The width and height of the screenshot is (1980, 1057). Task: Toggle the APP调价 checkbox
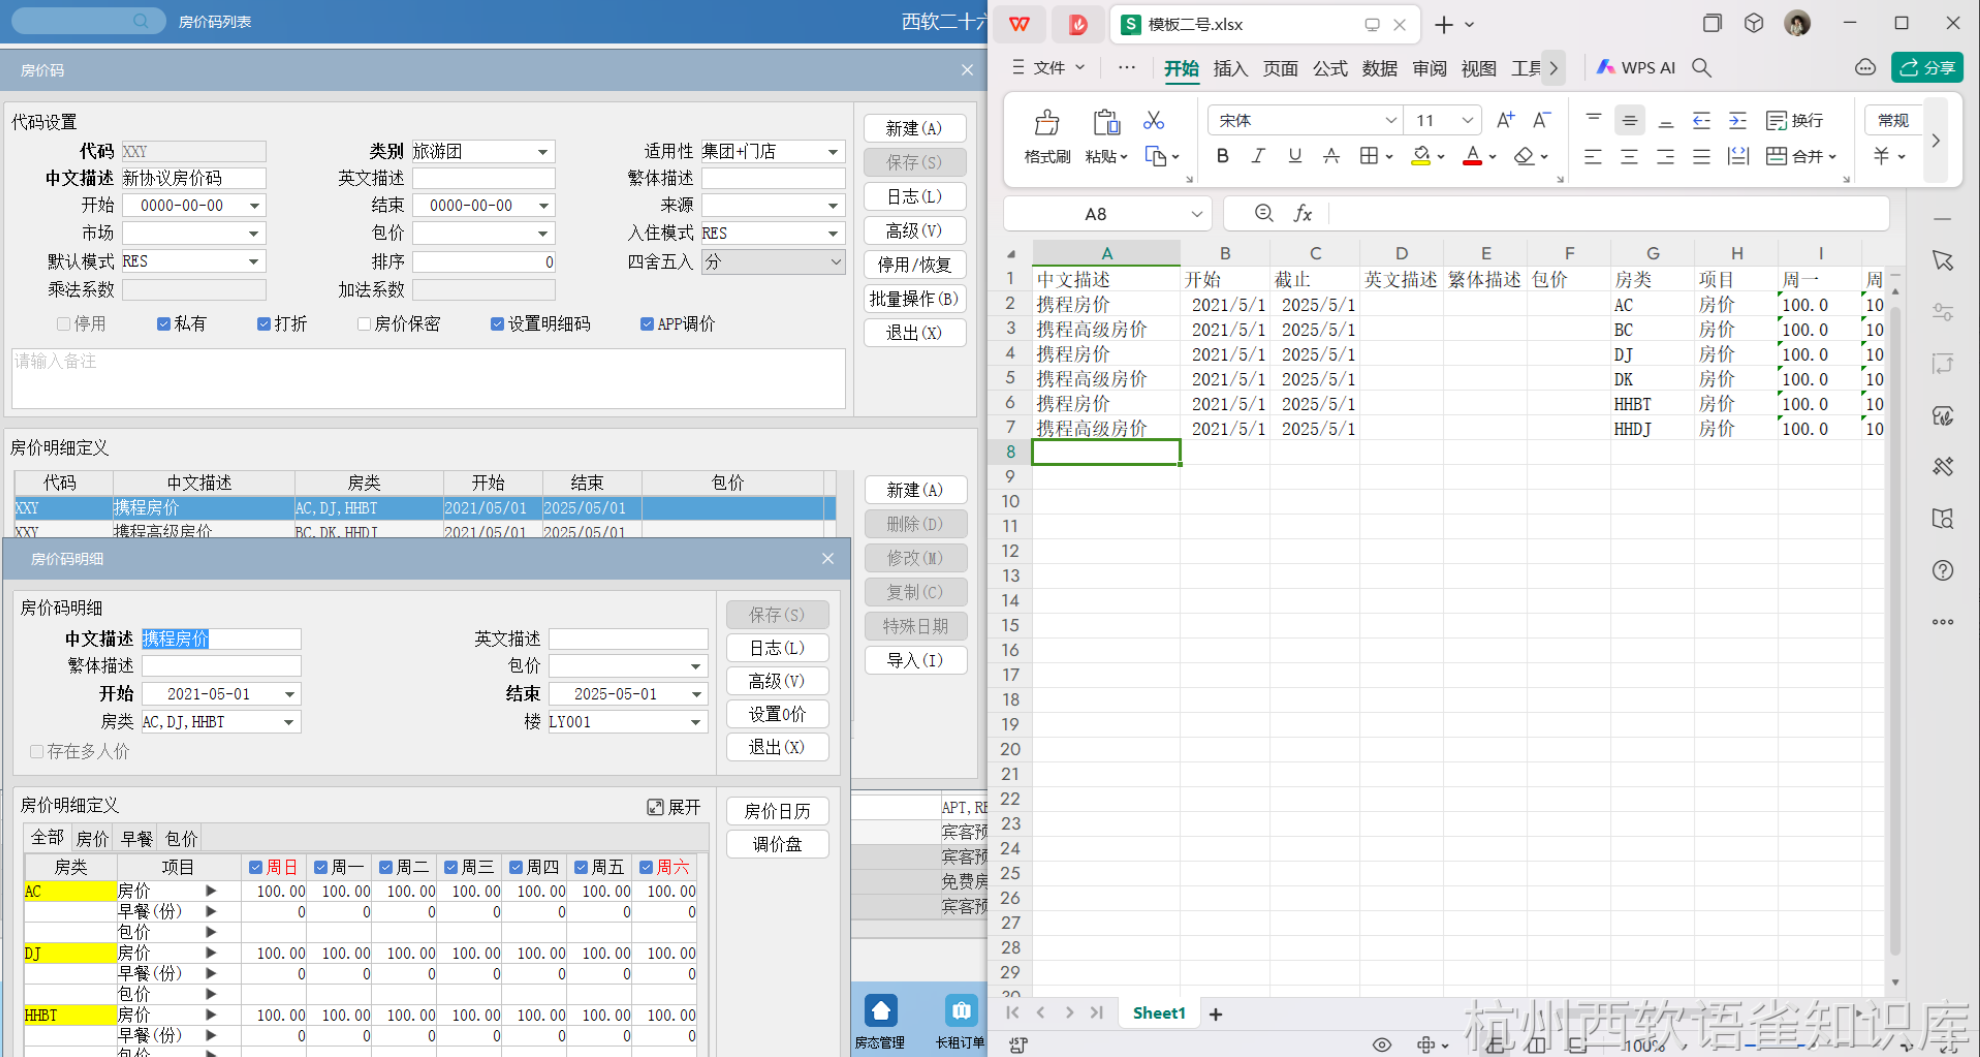click(647, 324)
